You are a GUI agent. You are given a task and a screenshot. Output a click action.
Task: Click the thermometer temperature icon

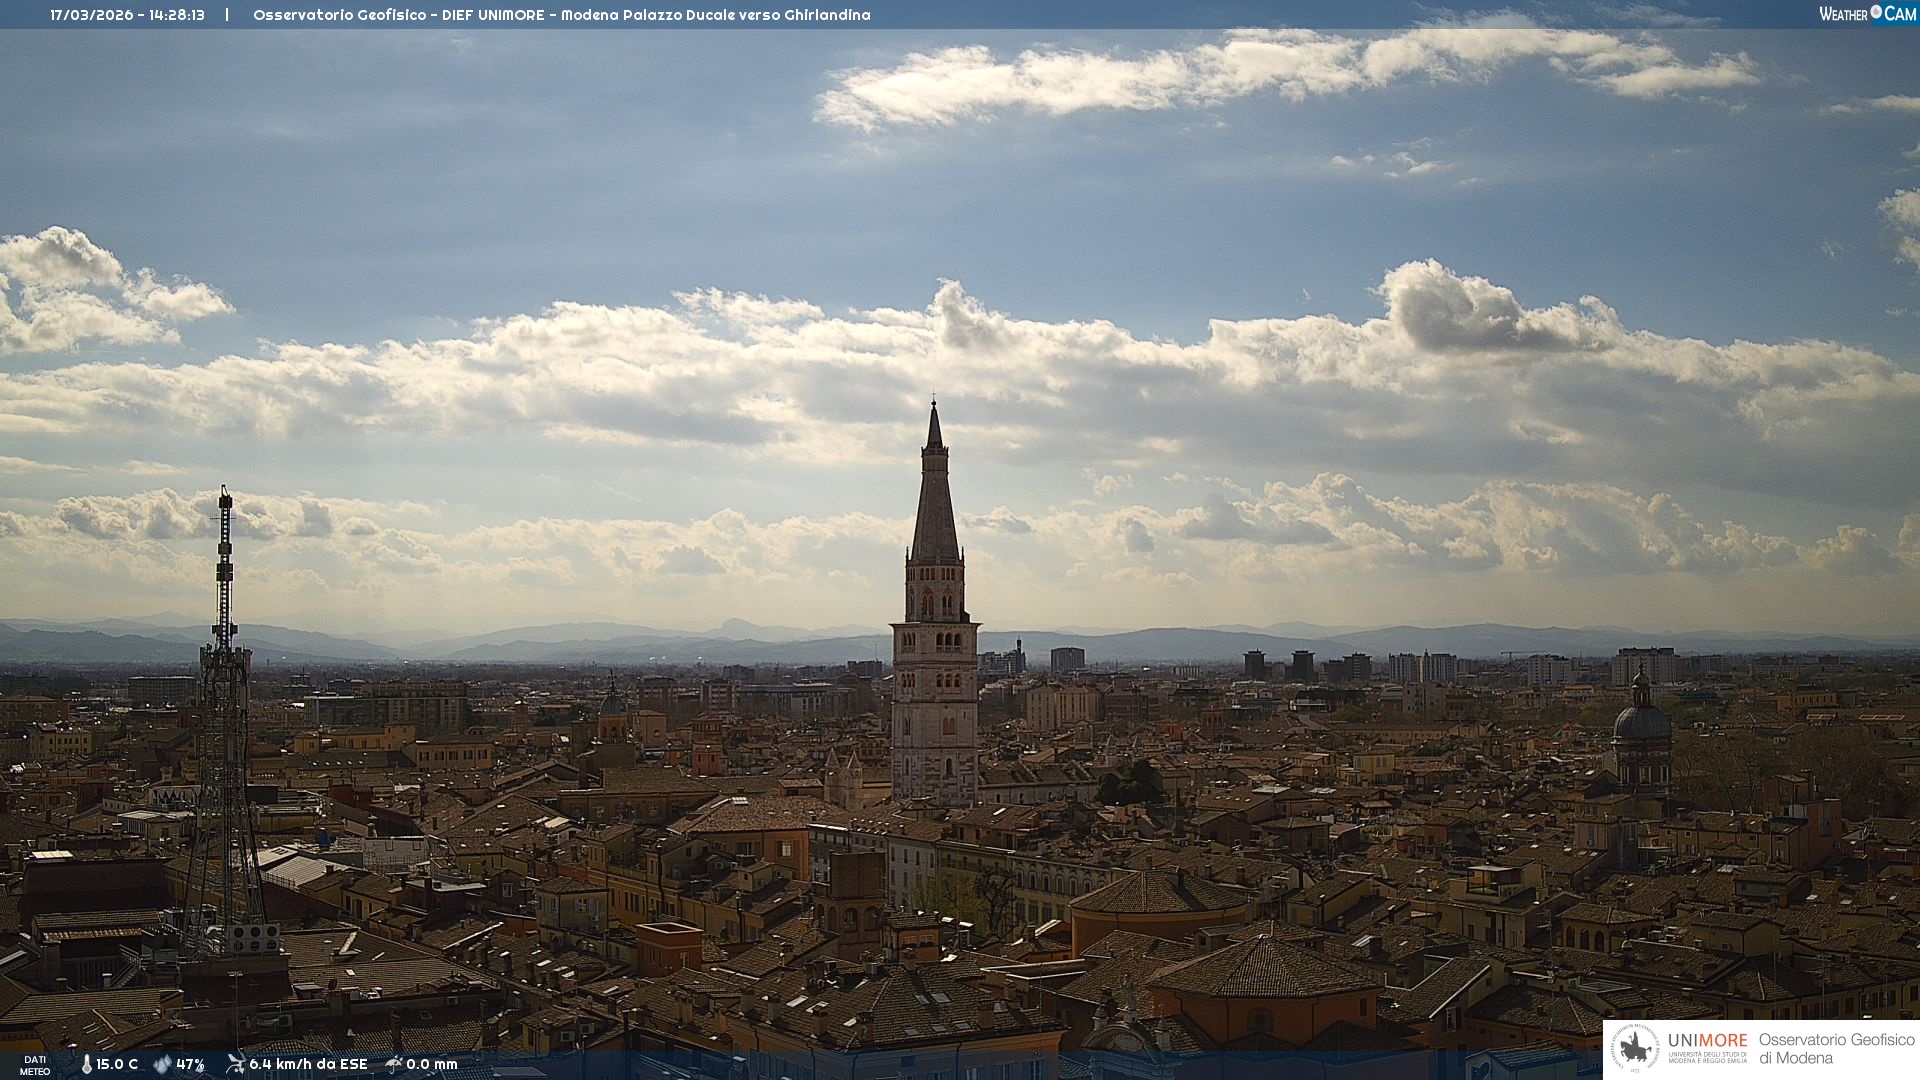[x=86, y=1065]
